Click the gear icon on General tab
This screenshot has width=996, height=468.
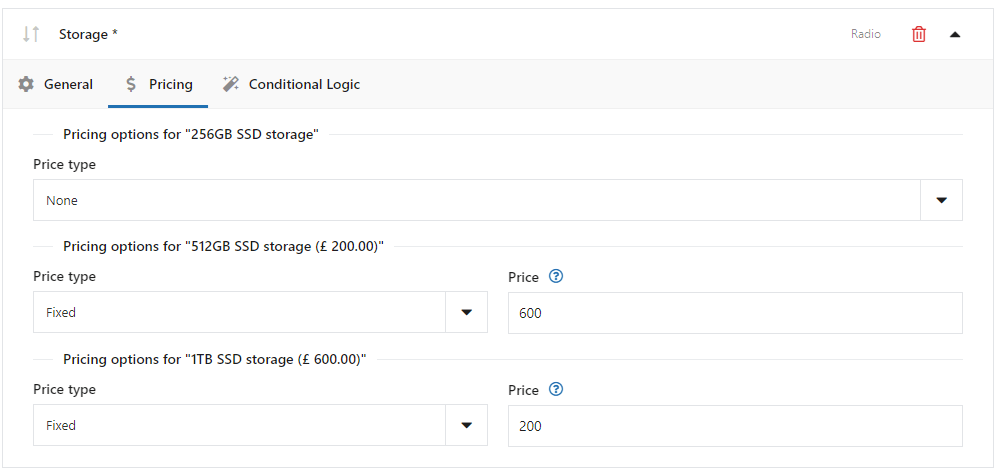point(26,84)
